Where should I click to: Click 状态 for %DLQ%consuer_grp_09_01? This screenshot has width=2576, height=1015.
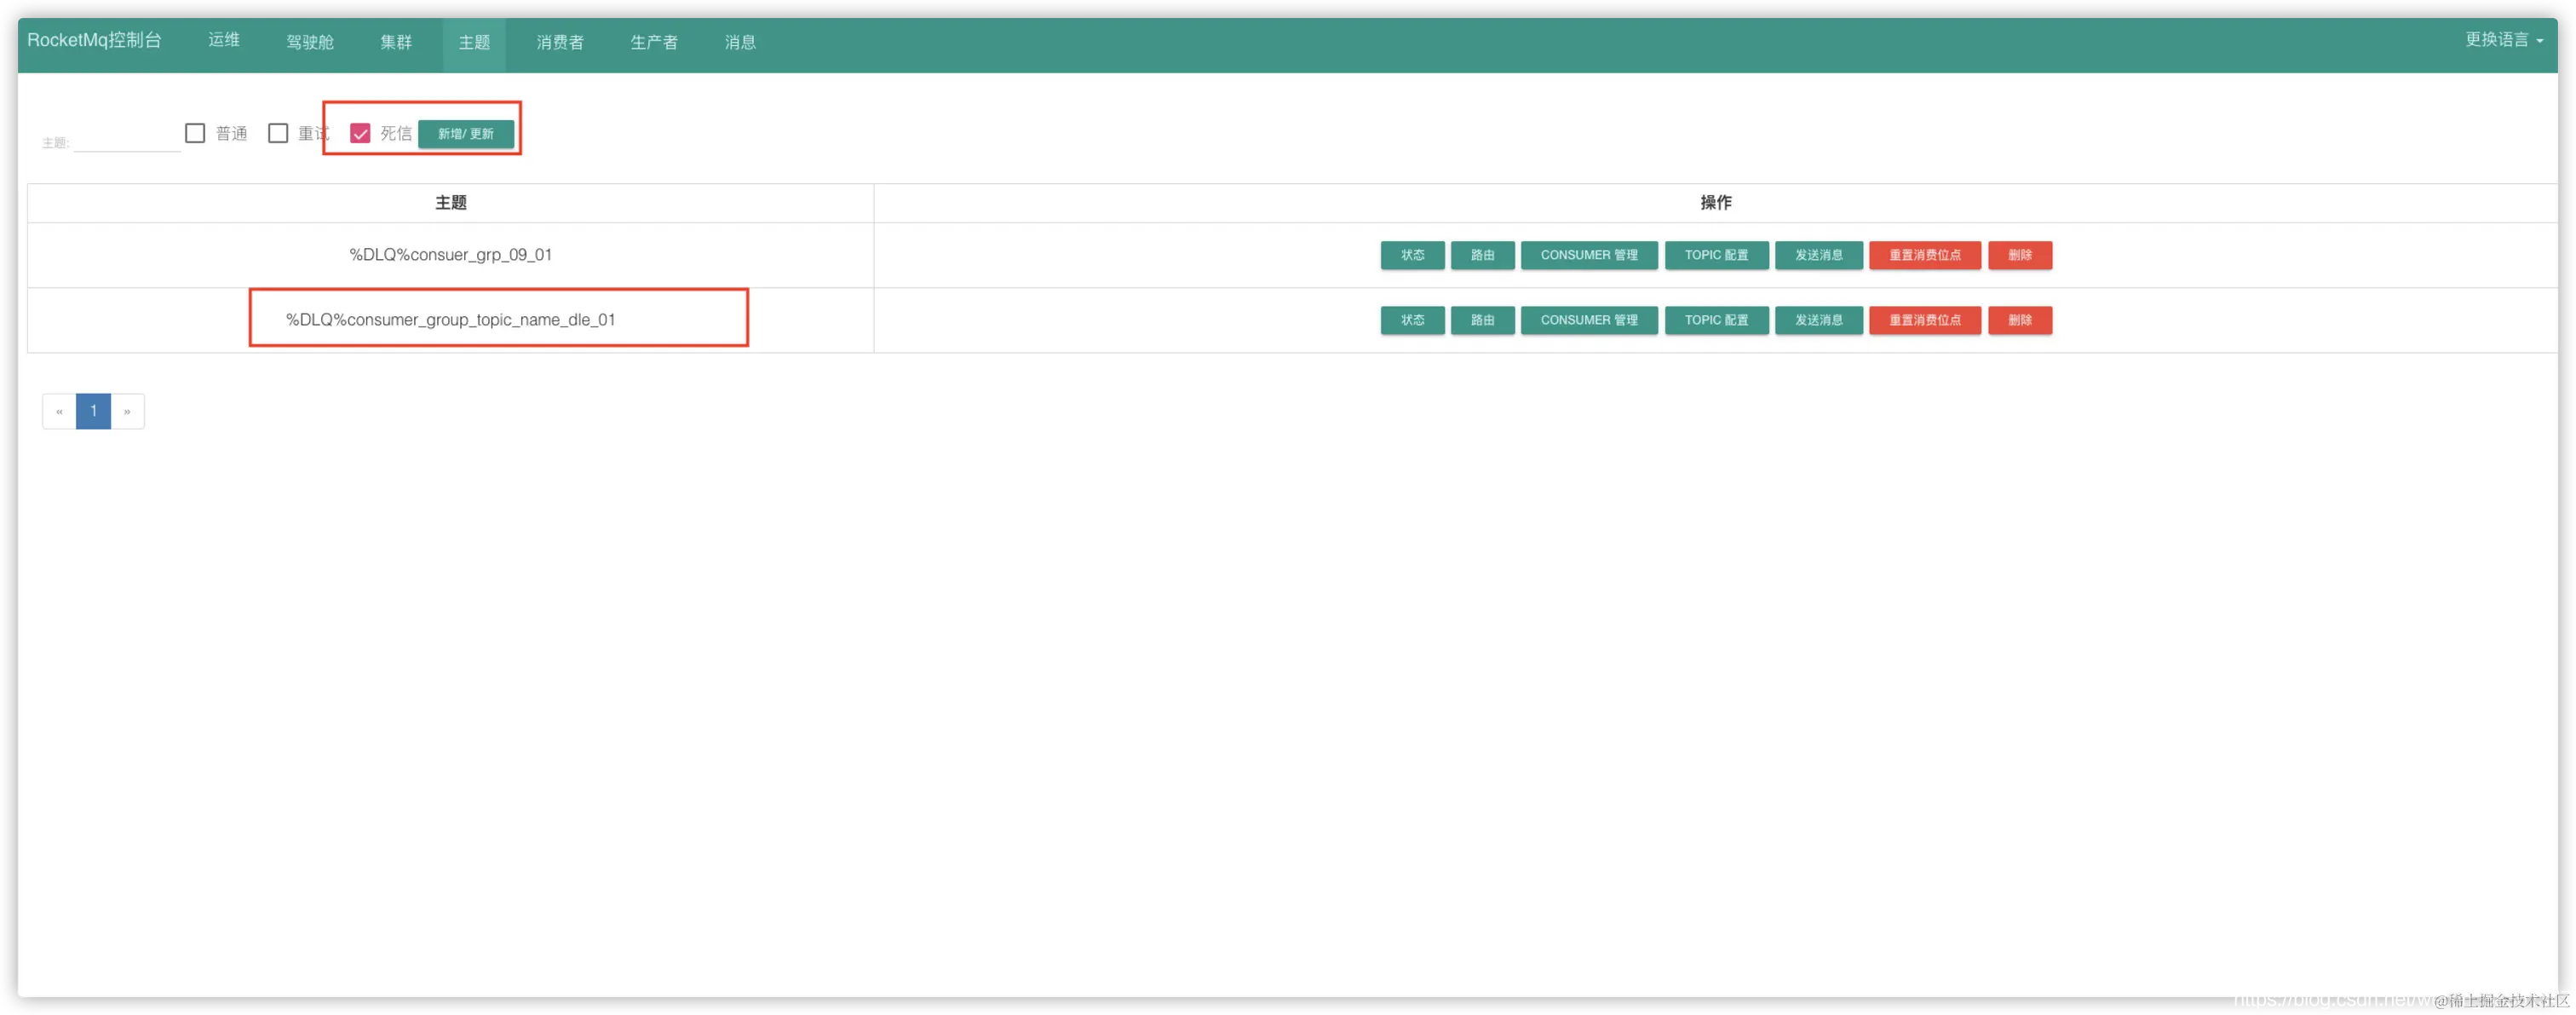click(1411, 255)
